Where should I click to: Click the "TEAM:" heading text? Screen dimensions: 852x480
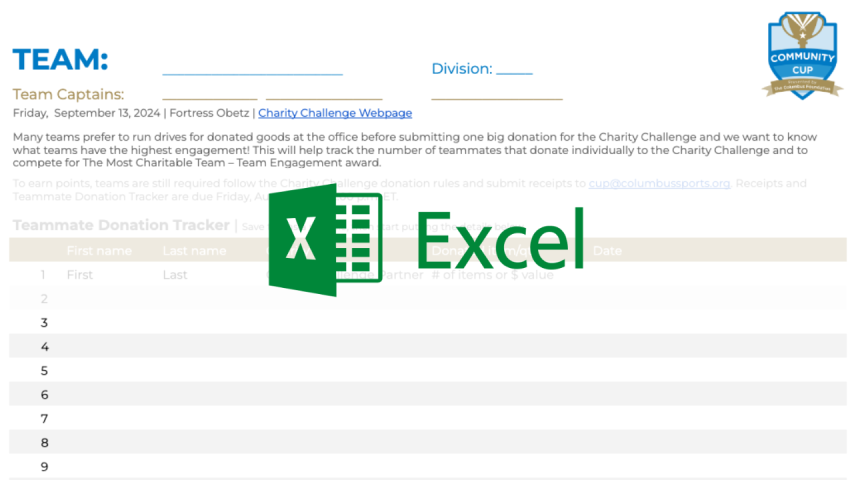coord(60,59)
